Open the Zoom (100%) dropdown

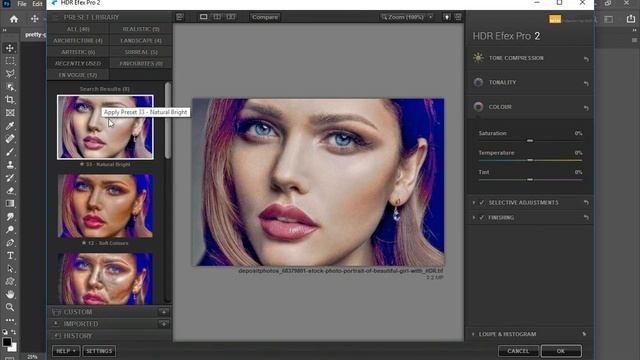407,17
